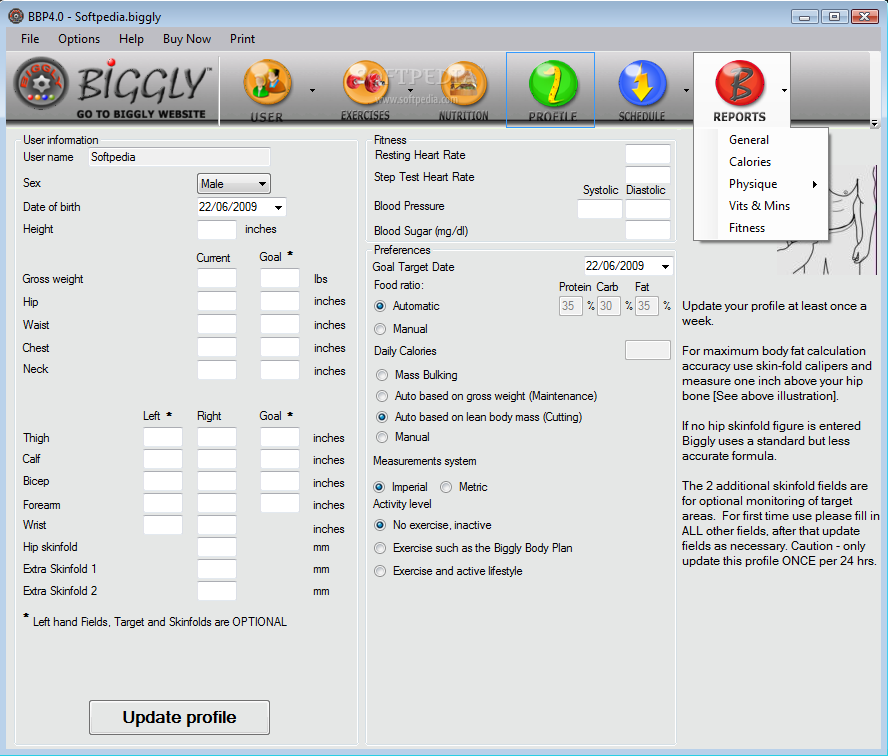Choose Exercise such as the Biggly Body Plan
Image resolution: width=888 pixels, height=756 pixels.
380,548
